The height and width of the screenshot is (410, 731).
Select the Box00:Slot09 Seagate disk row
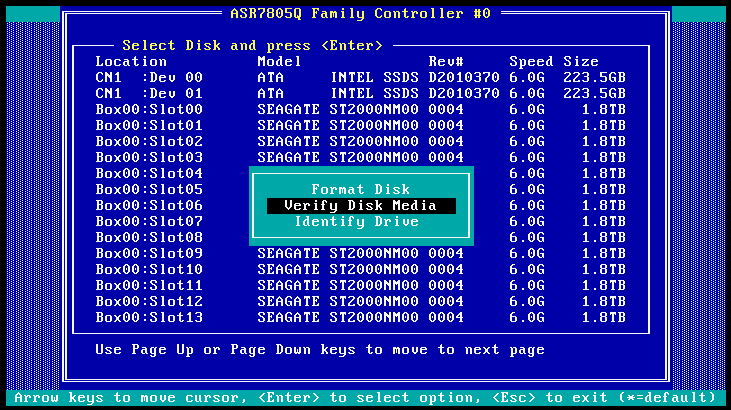click(x=360, y=253)
